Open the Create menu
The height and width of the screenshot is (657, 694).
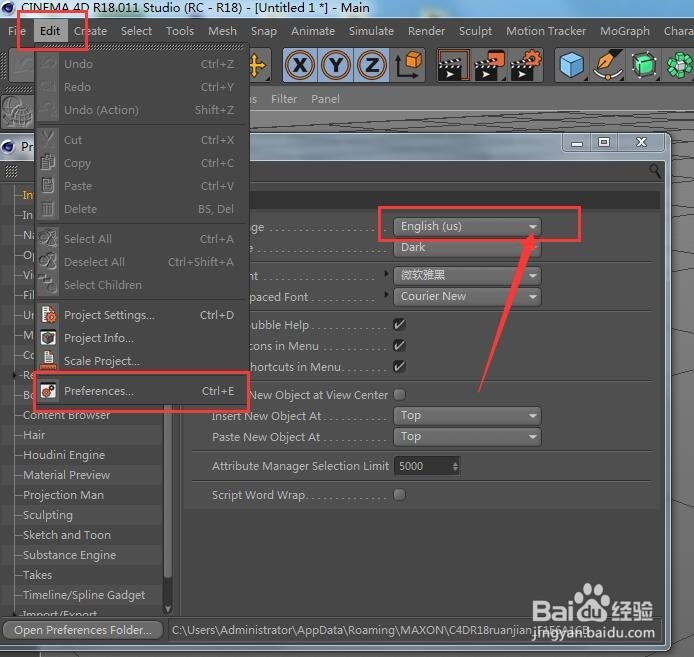coord(90,31)
